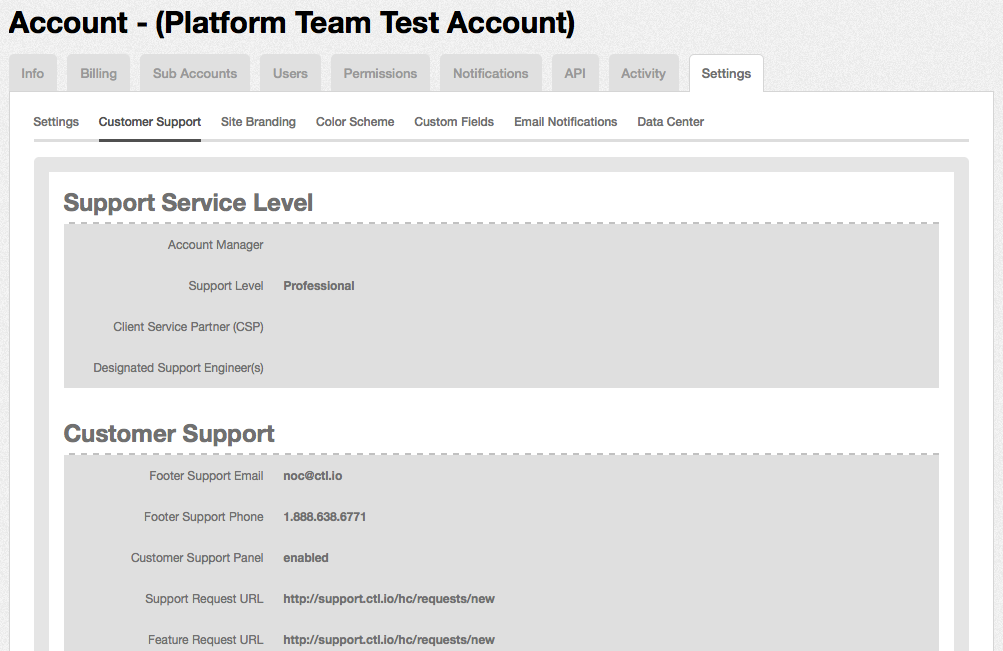
Task: Select the Users tab
Action: (289, 72)
